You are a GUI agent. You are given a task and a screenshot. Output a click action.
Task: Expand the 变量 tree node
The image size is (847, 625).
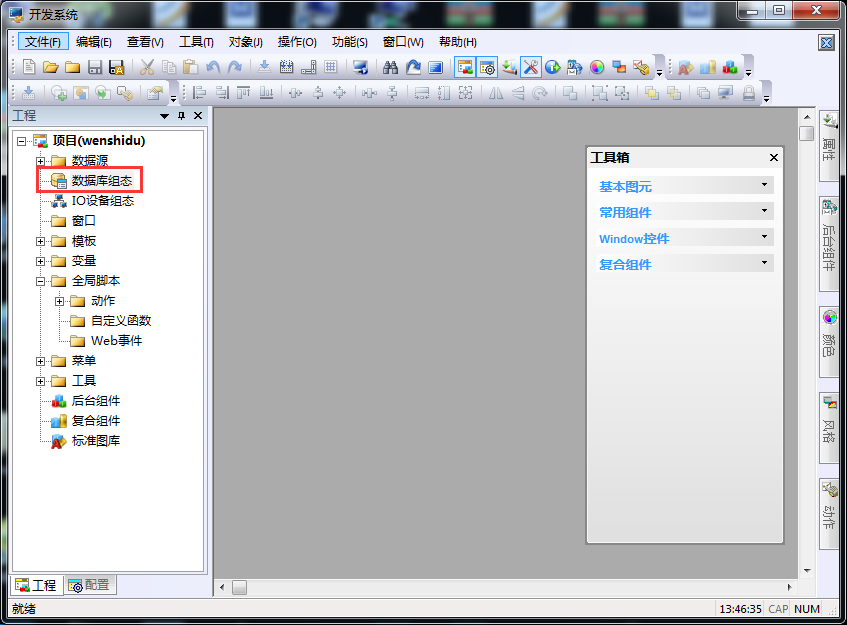click(41, 261)
